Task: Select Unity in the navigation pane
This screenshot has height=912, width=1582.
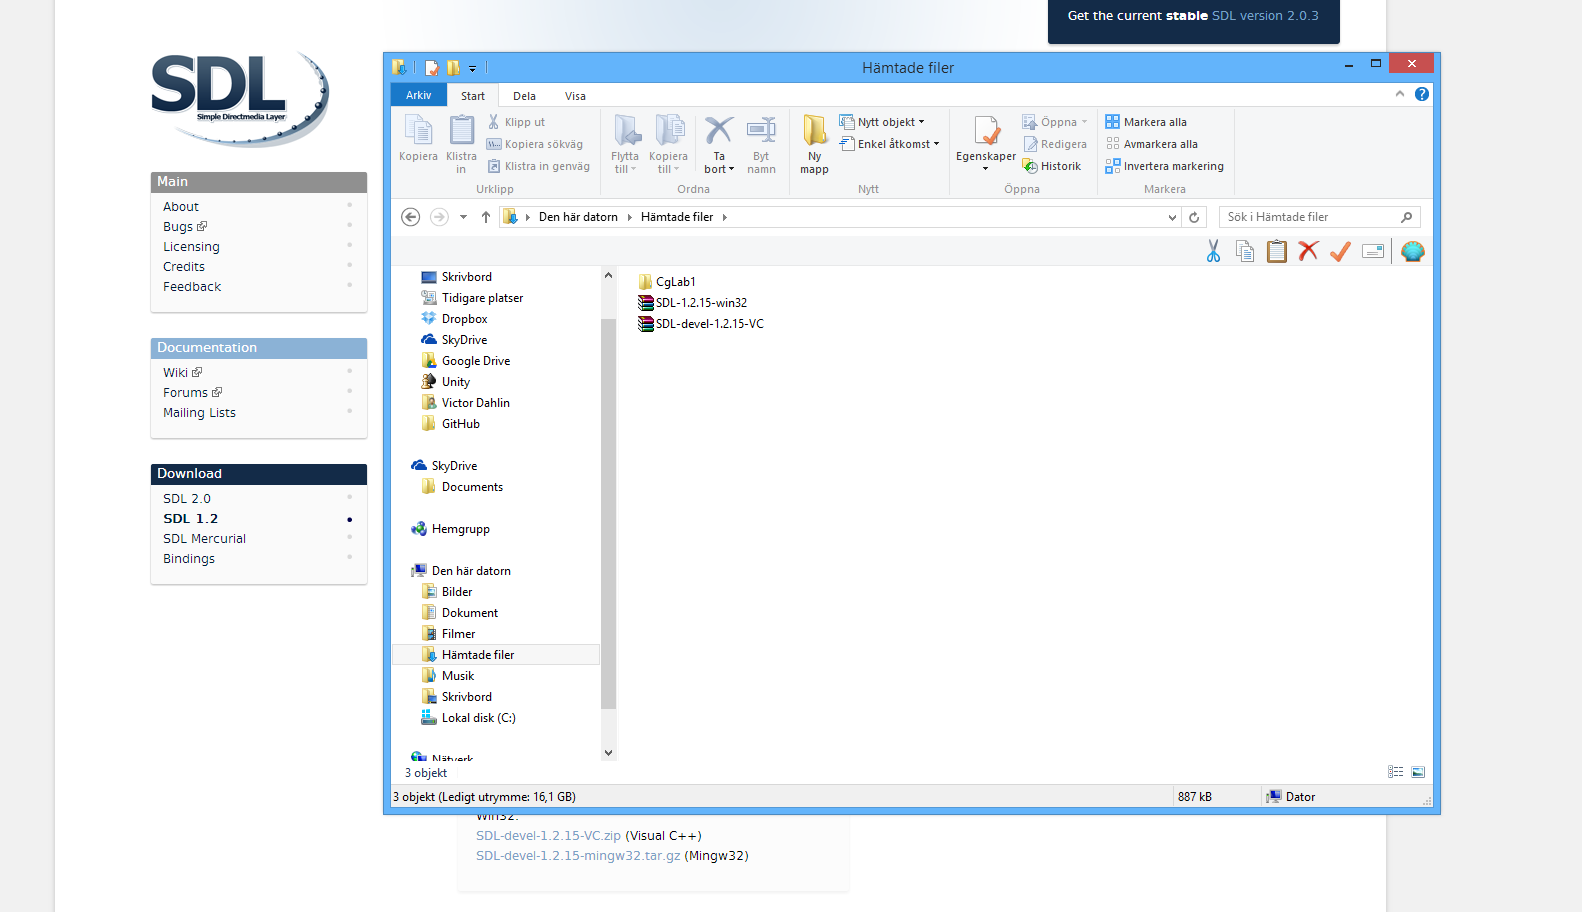Action: point(455,382)
